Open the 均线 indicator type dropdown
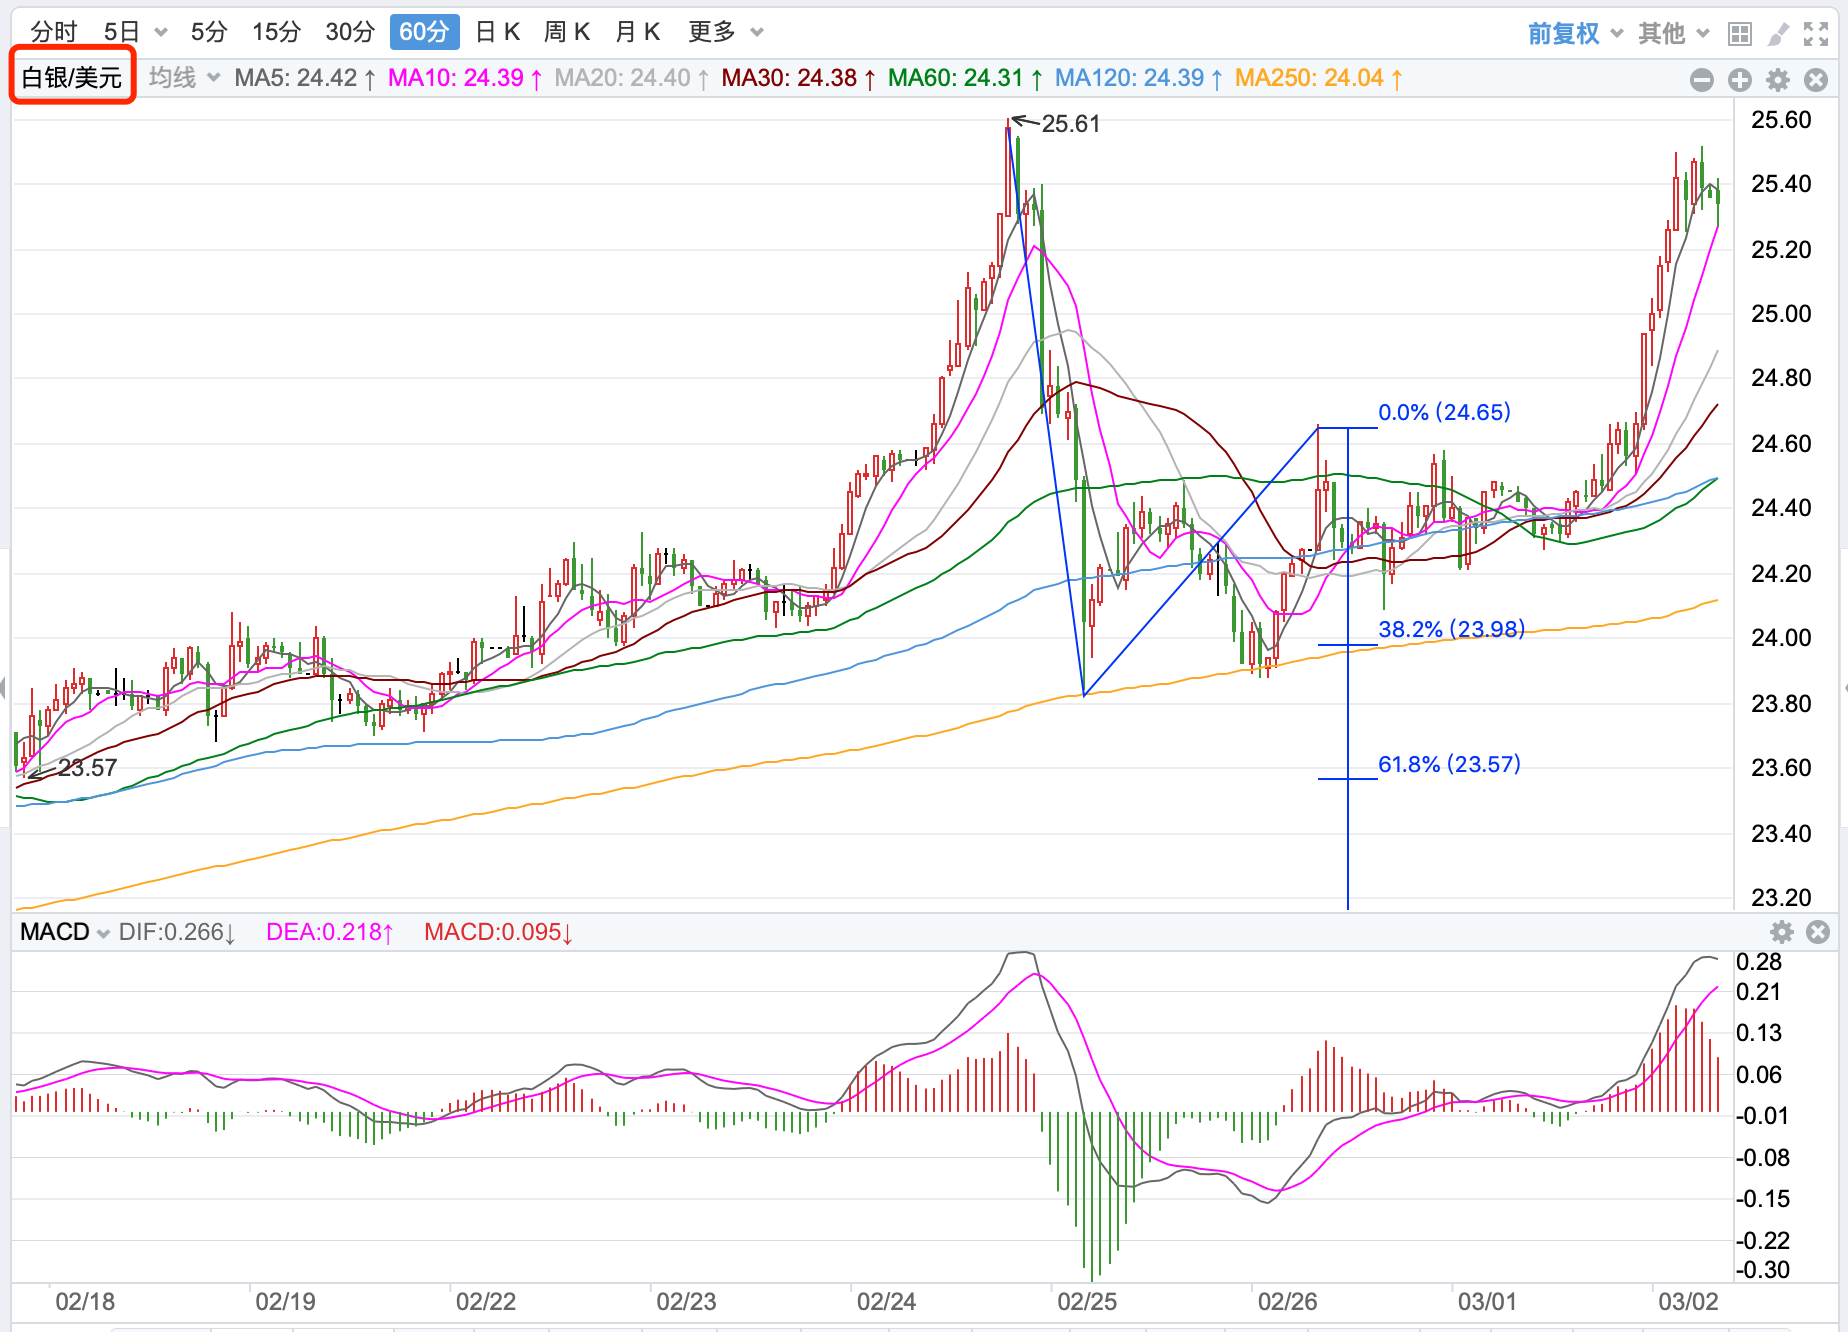 tap(184, 78)
